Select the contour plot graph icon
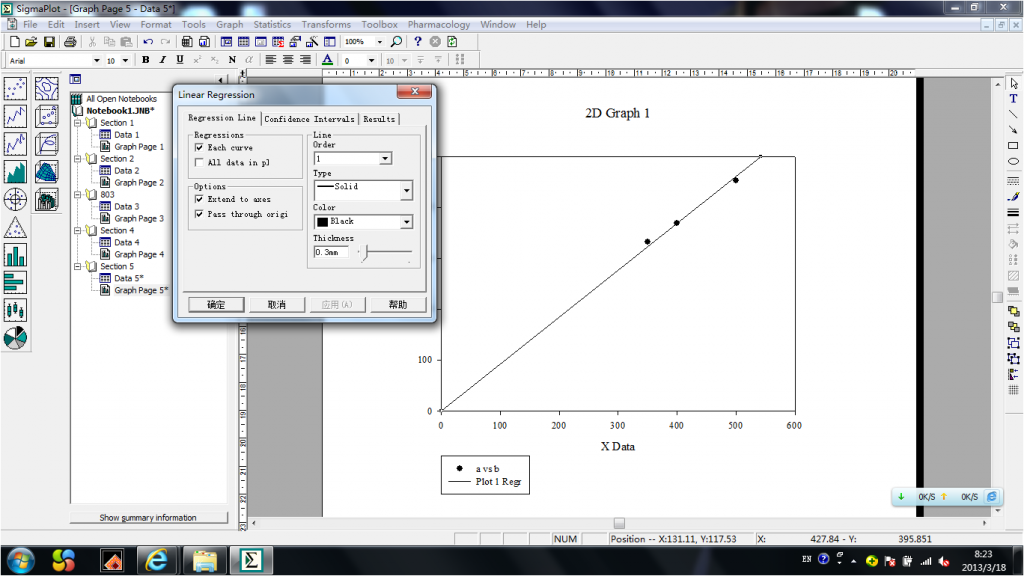The height and width of the screenshot is (576, 1024). [x=46, y=88]
